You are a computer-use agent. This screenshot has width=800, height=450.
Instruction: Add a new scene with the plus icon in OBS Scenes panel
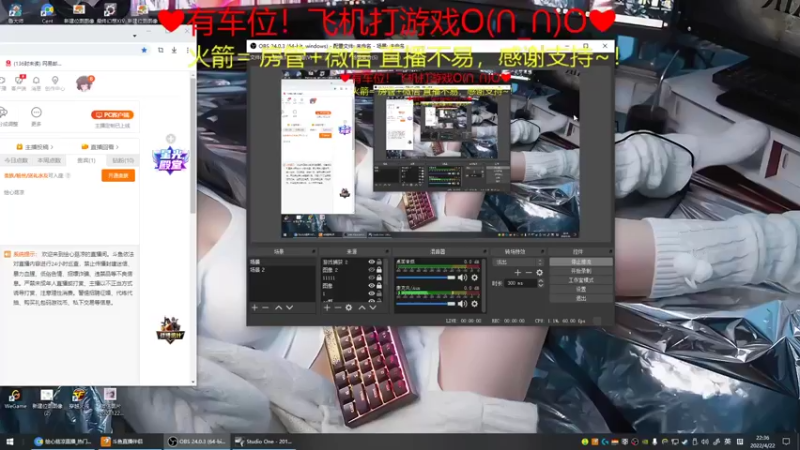click(254, 308)
